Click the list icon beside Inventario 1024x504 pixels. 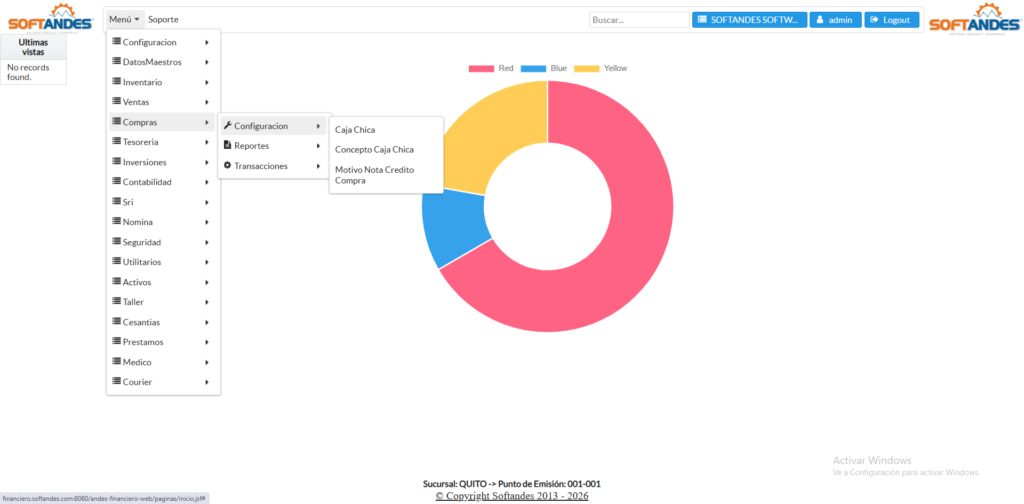pos(116,82)
